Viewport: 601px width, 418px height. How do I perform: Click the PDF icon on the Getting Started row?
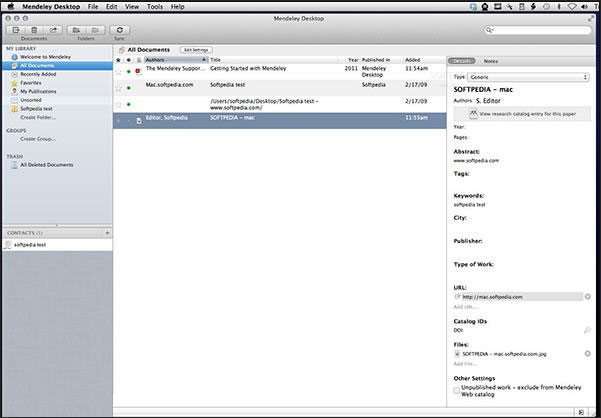click(x=138, y=71)
